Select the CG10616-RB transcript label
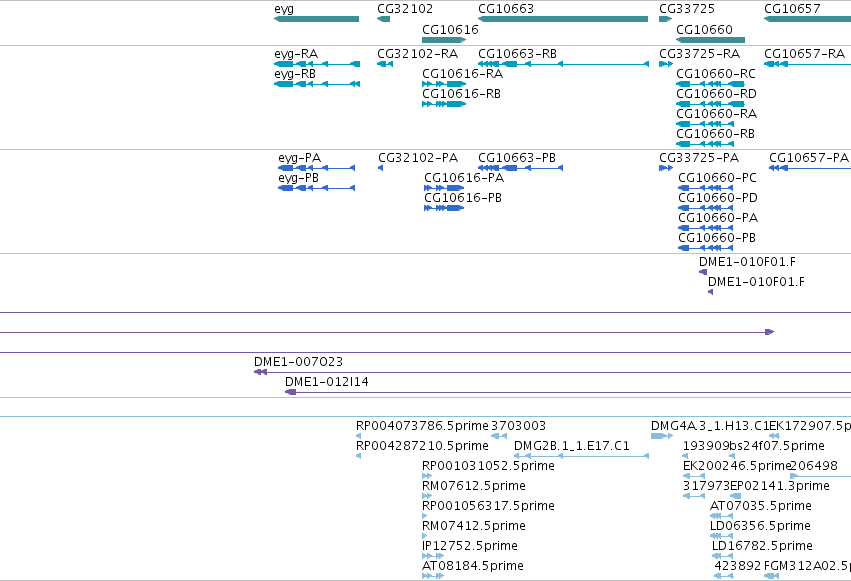 461,94
